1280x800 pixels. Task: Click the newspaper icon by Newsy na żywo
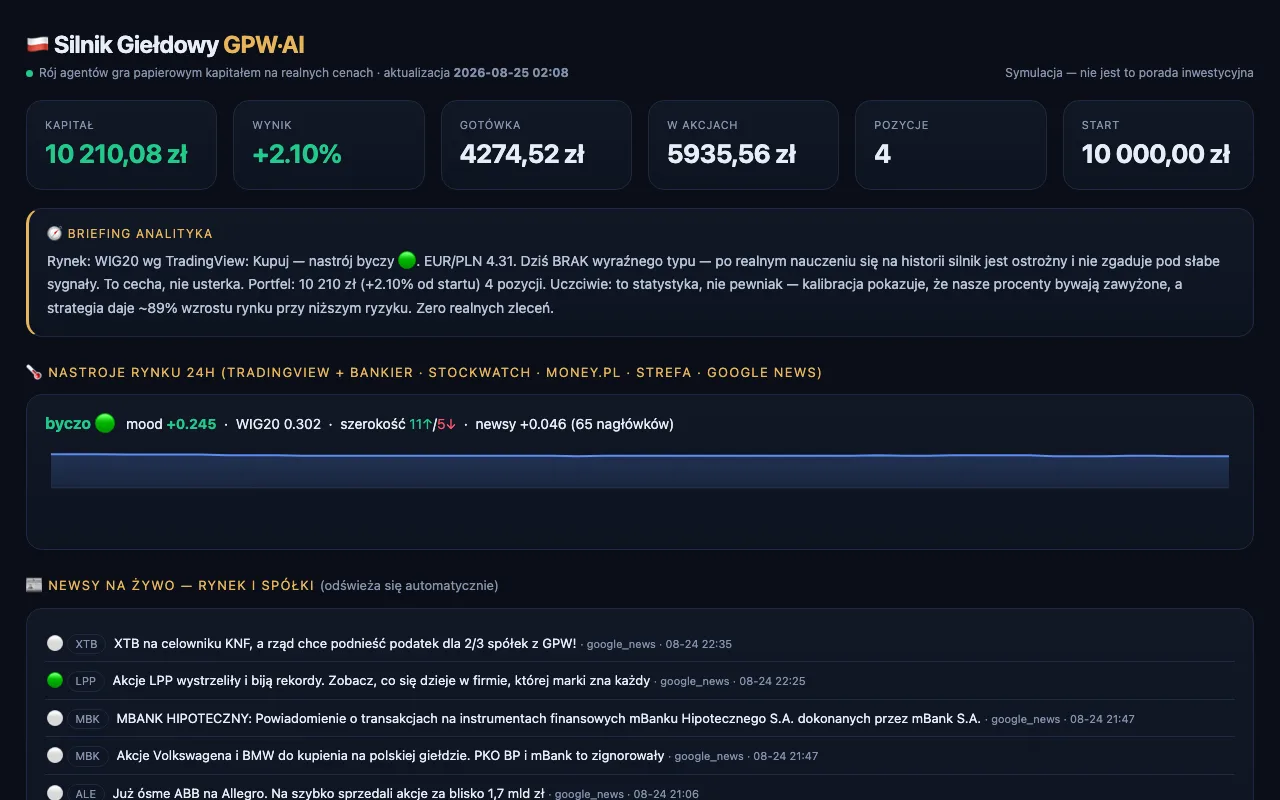(34, 585)
